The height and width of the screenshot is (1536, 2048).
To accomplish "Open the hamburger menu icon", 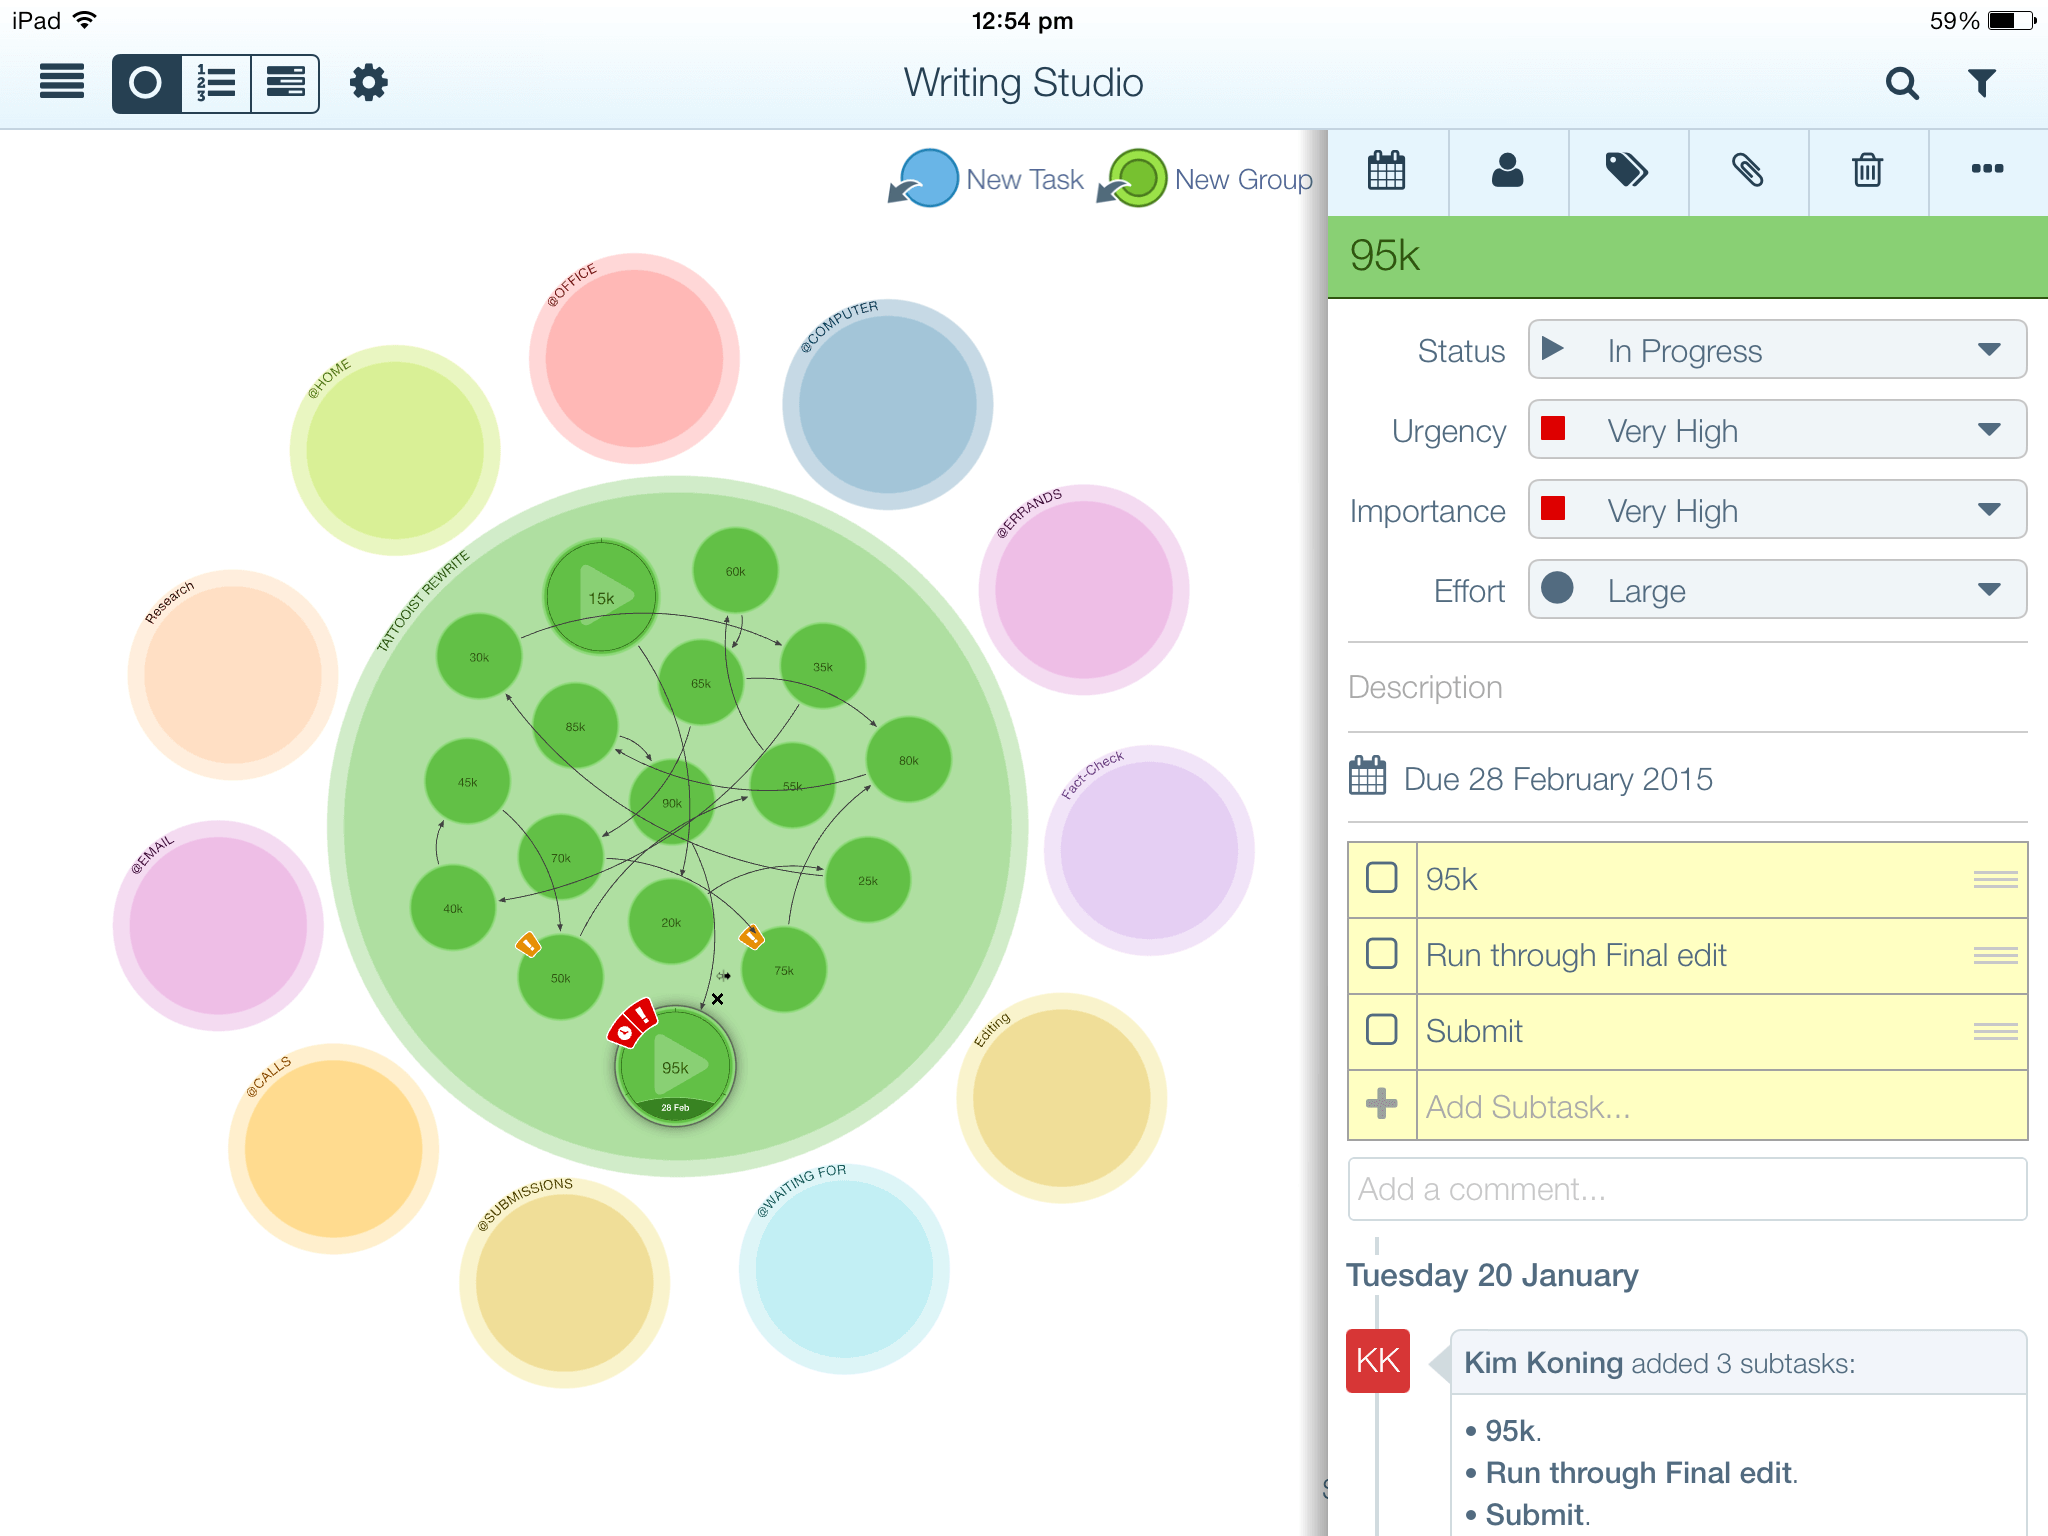I will pos(62,82).
